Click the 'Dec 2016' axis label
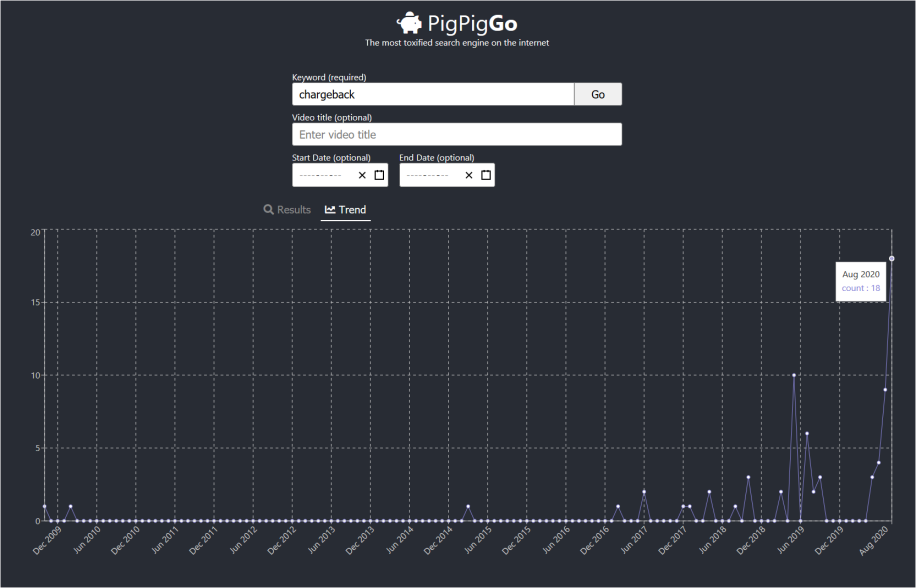Image resolution: width=916 pixels, height=588 pixels. coord(595,540)
